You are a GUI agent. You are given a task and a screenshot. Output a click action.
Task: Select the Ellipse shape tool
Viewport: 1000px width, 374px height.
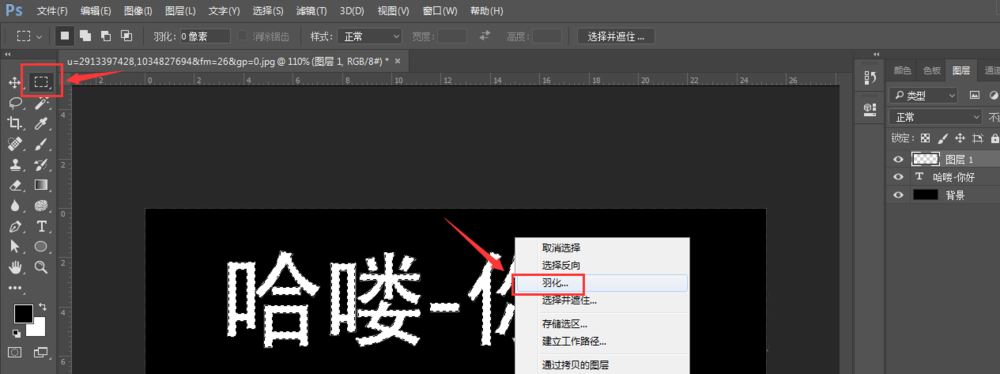coord(41,246)
